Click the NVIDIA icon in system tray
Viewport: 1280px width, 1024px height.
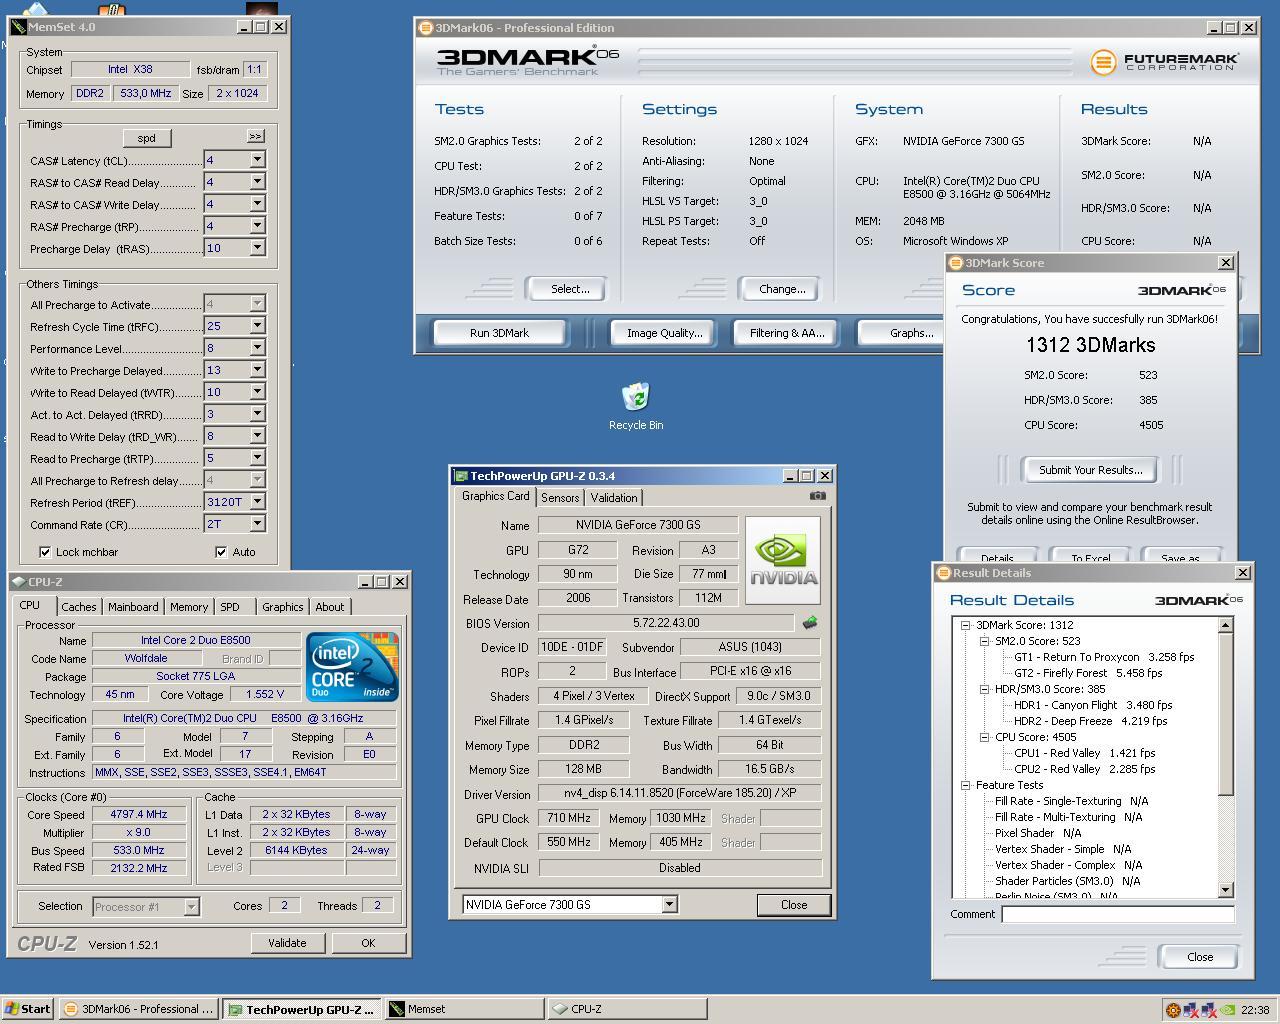point(1228,1009)
